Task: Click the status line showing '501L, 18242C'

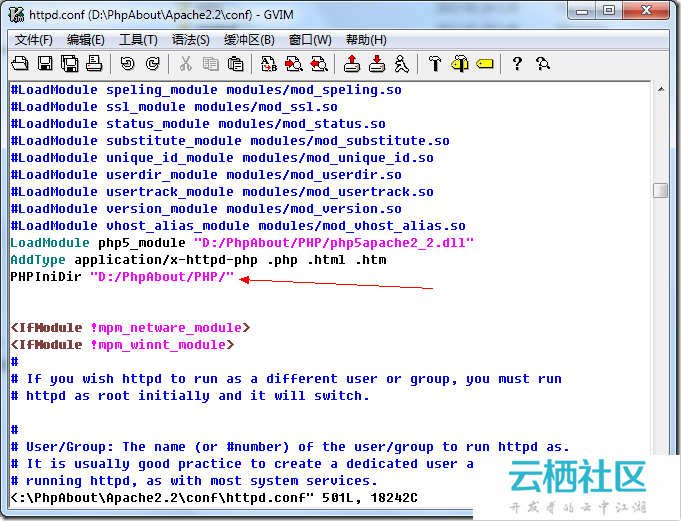Action: coord(214,498)
